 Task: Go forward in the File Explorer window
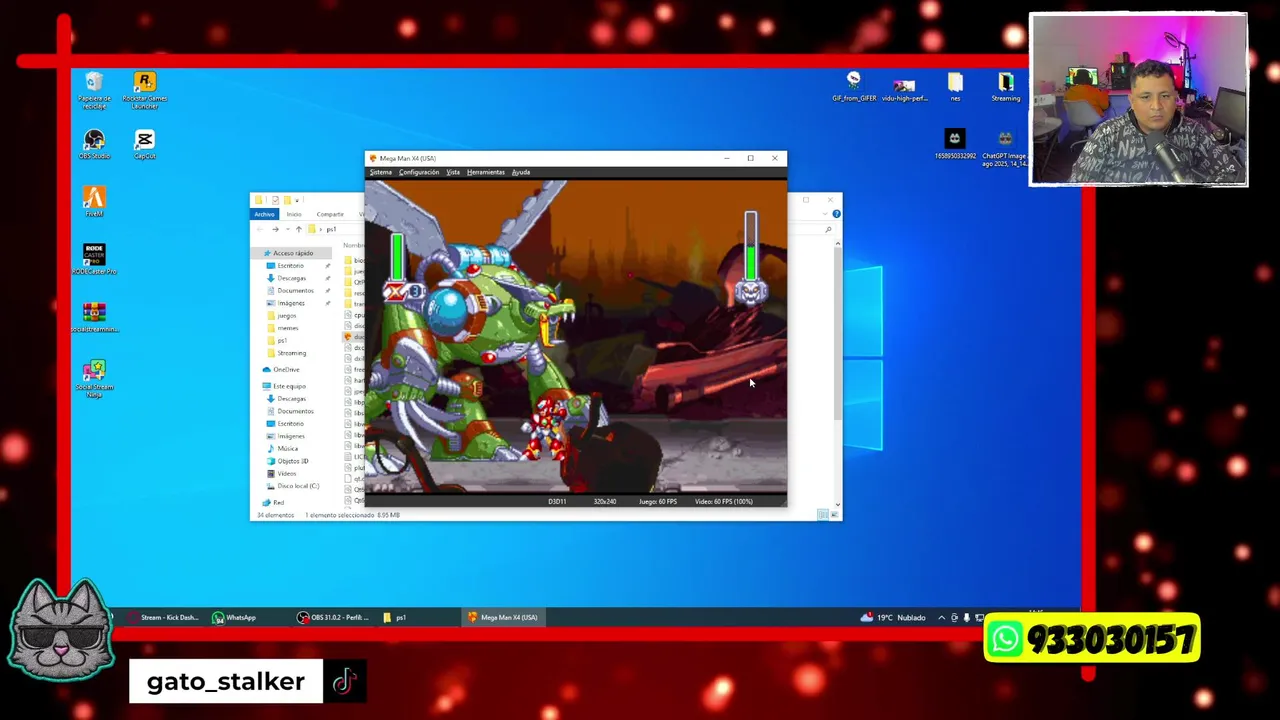point(275,229)
